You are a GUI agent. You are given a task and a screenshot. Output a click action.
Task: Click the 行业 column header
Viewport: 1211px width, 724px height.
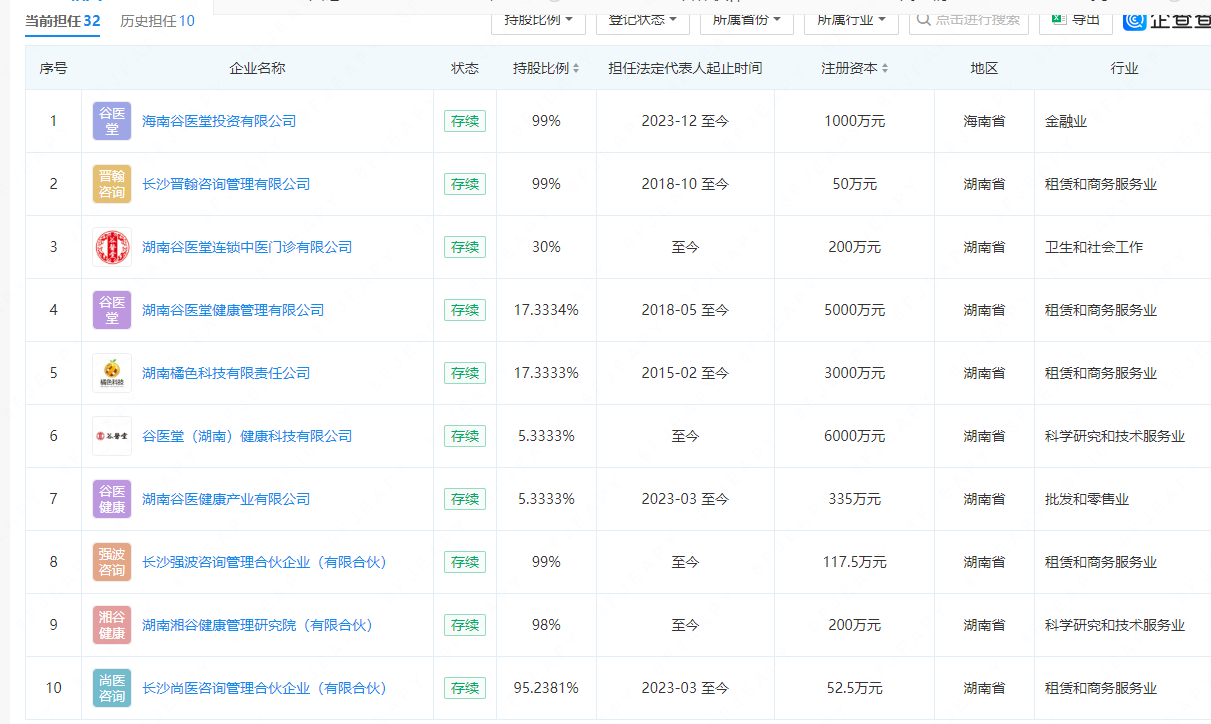point(1124,68)
